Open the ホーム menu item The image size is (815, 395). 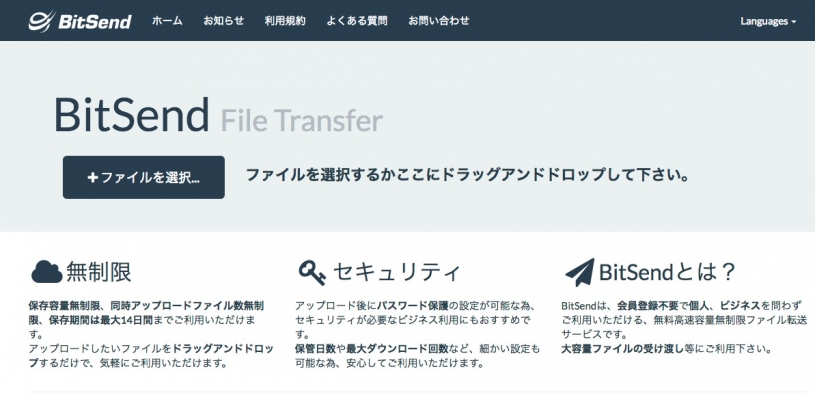click(x=167, y=21)
